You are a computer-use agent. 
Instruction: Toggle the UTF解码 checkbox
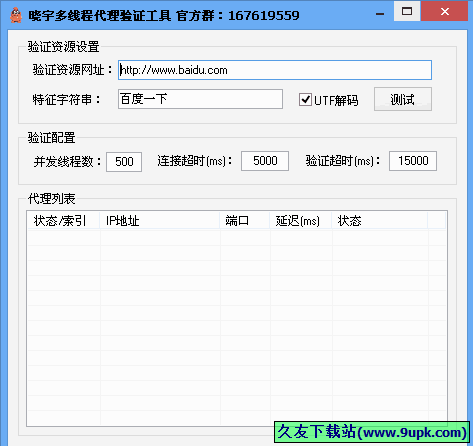(305, 99)
